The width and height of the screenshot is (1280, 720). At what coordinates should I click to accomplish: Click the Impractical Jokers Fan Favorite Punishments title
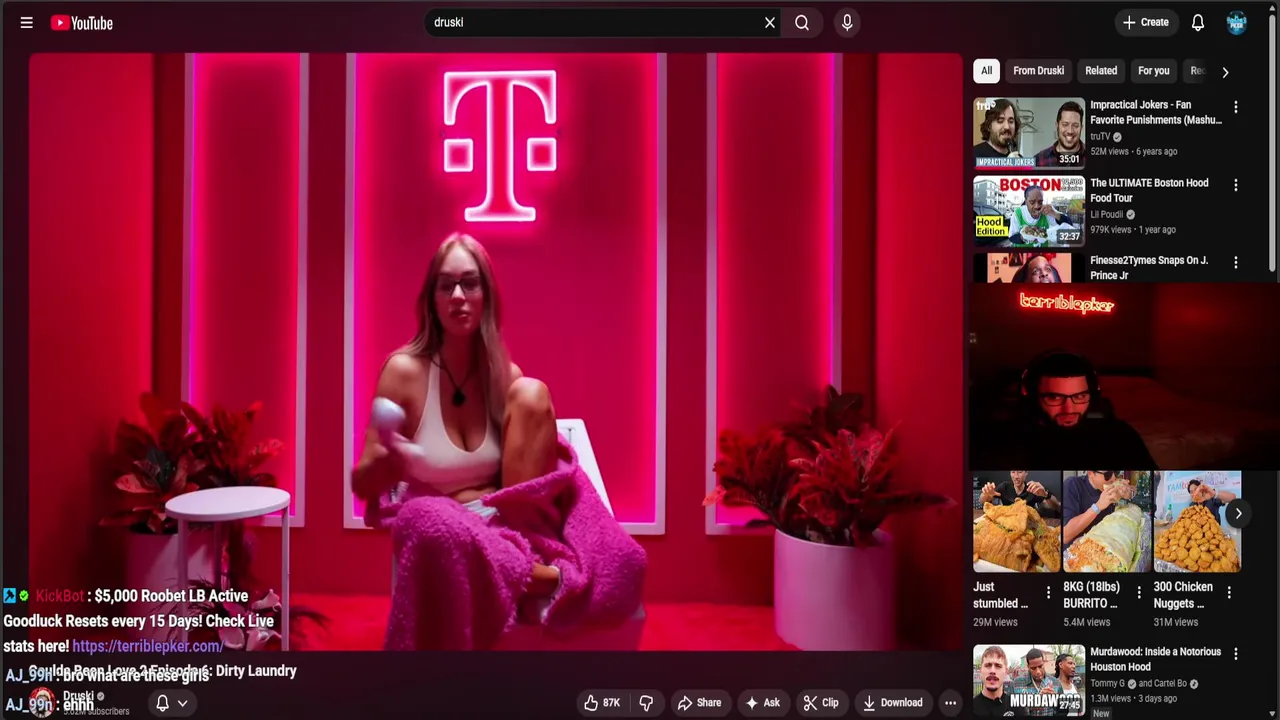coord(1156,112)
